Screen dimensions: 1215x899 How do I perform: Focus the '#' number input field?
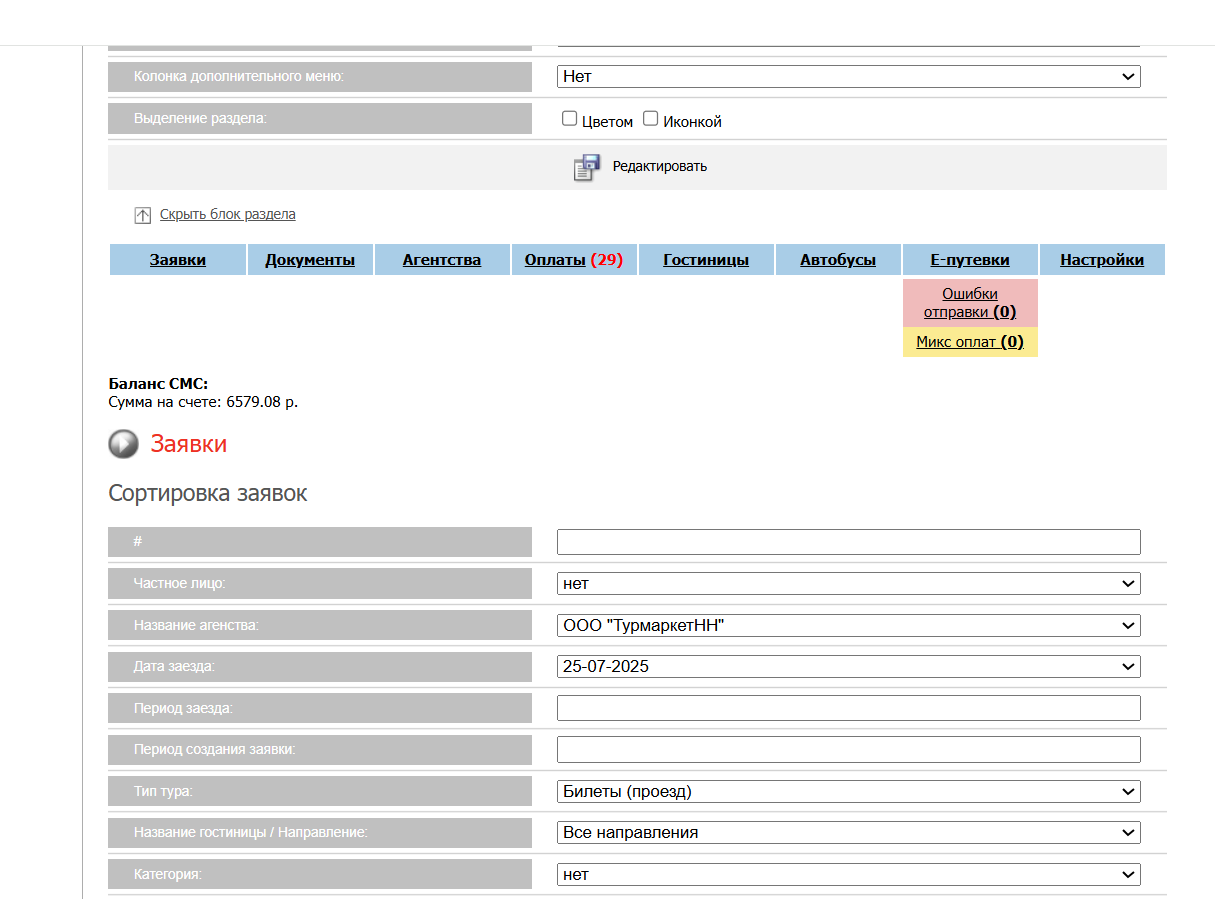point(849,542)
